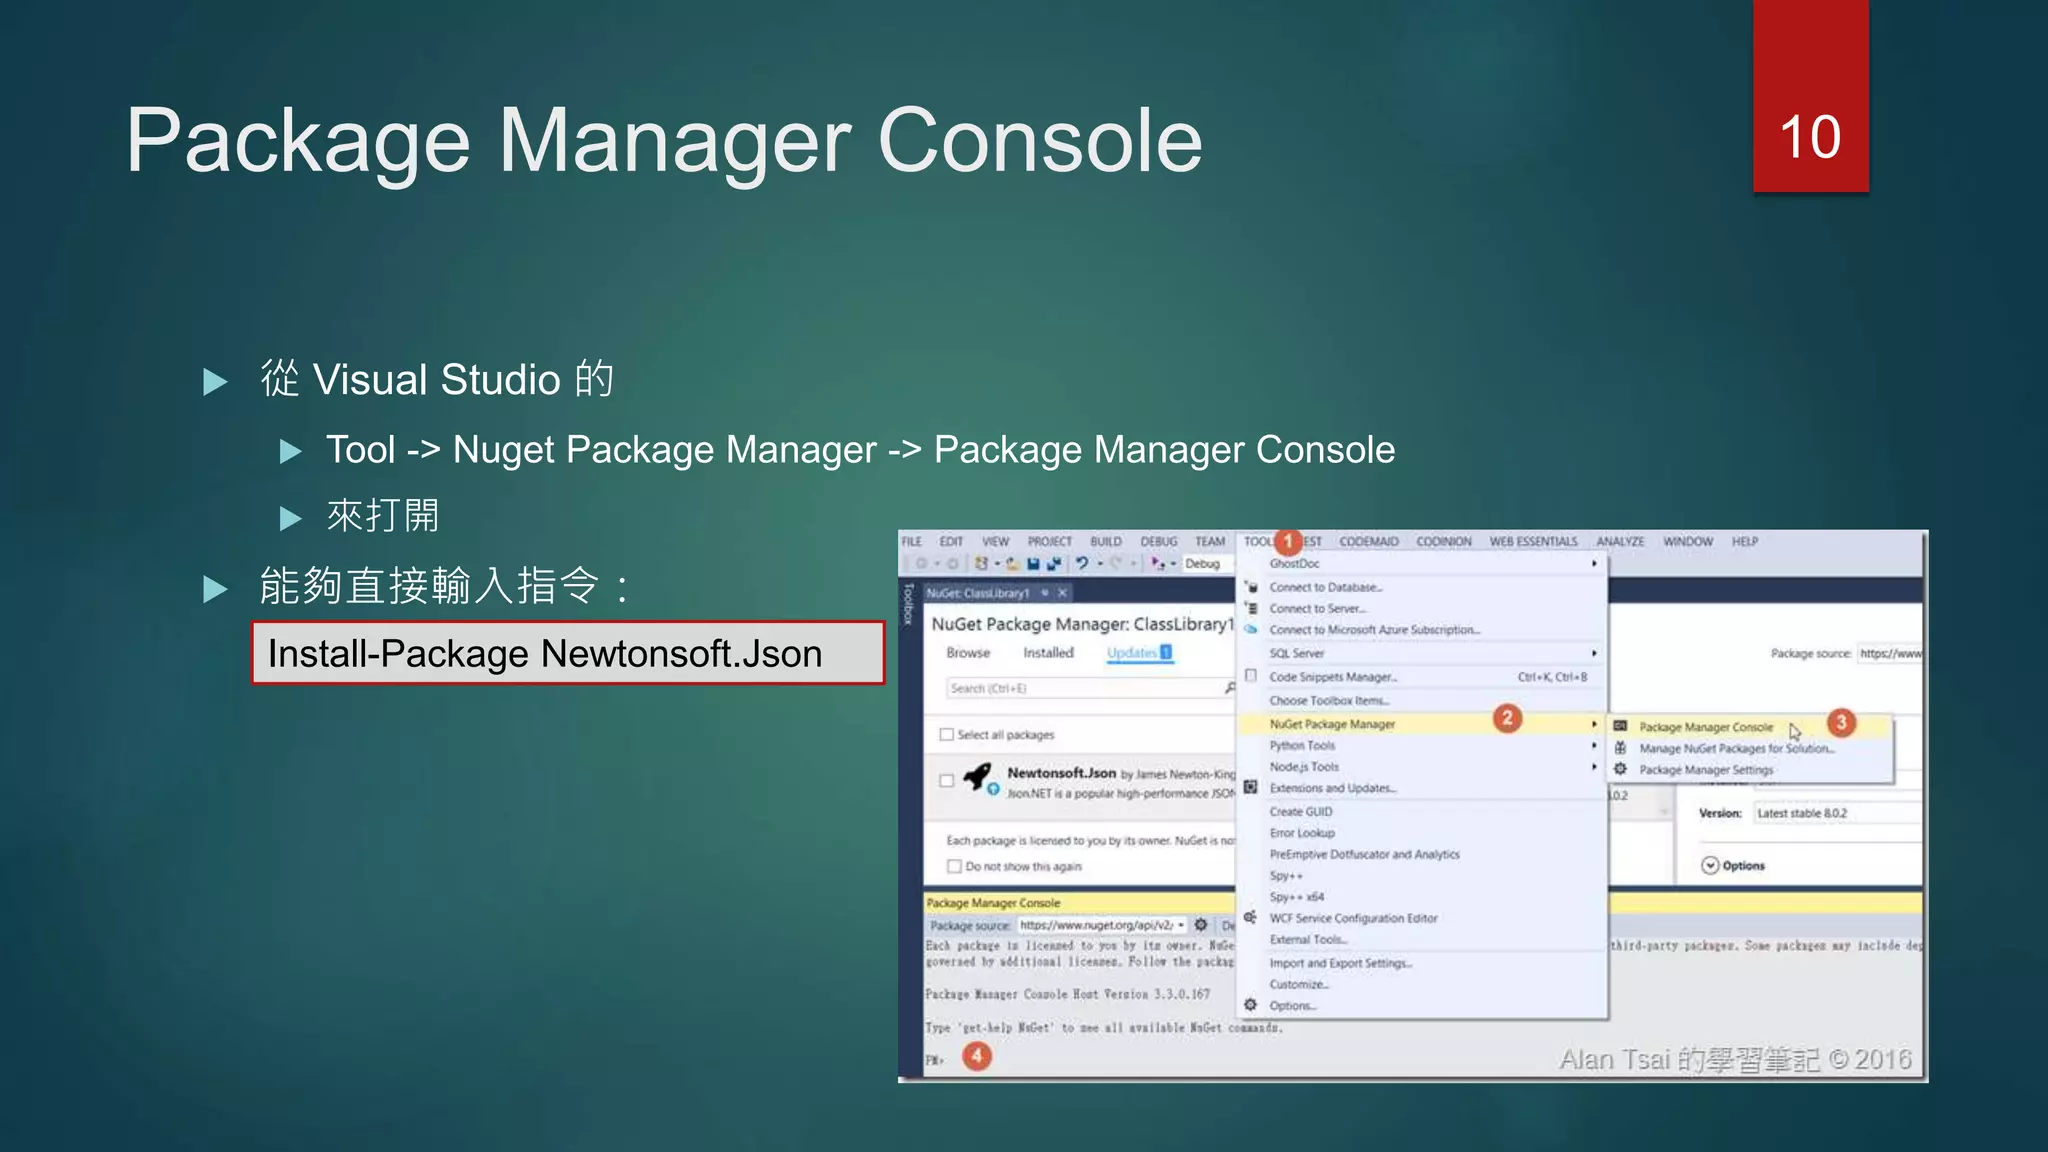2048x1152 pixels.
Task: Click the Undo arrow icon in the toolbar
Action: click(1081, 564)
